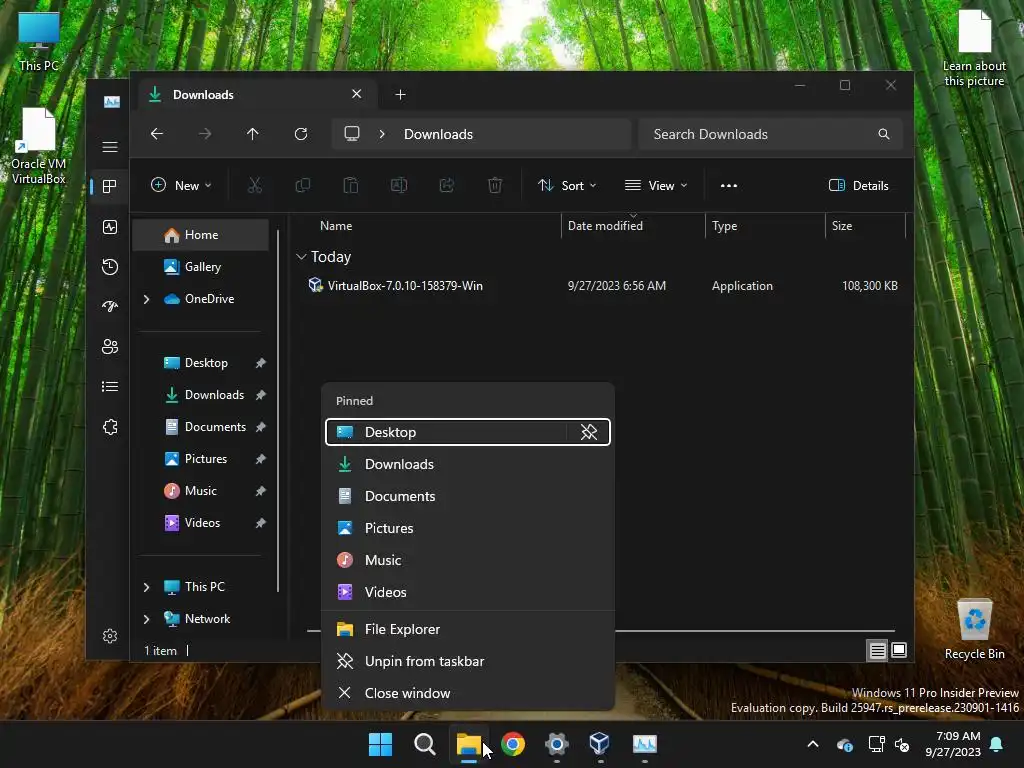
Task: Open Users page in Task Manager sidebar
Action: (110, 347)
